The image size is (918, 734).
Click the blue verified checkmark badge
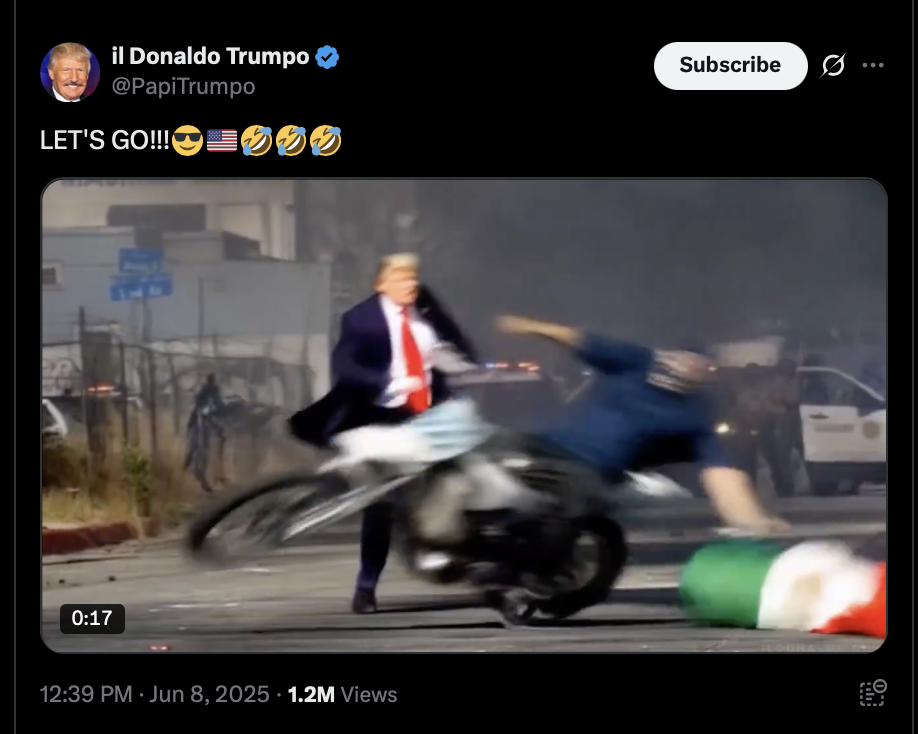(x=327, y=57)
